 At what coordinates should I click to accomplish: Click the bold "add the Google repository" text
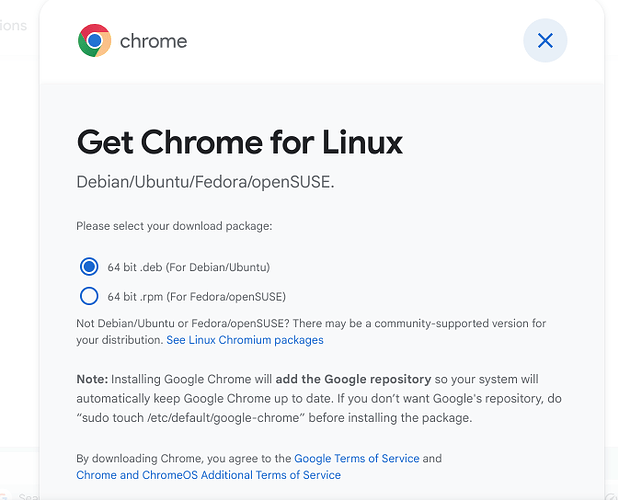point(353,379)
